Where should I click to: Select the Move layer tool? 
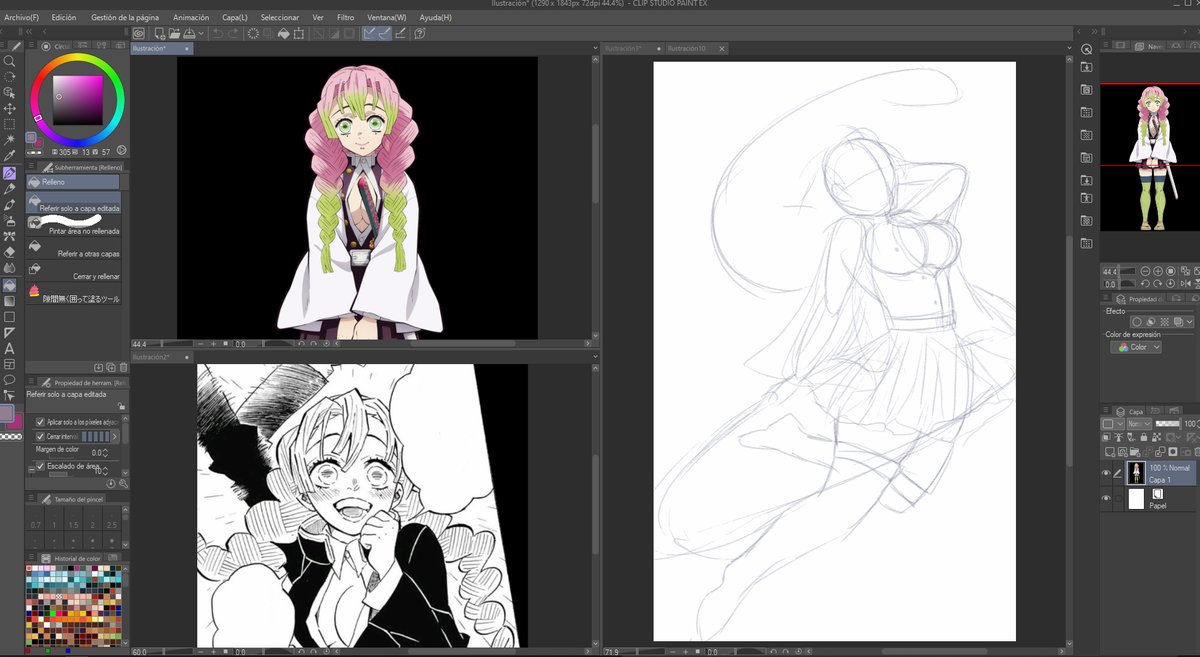pyautogui.click(x=10, y=109)
